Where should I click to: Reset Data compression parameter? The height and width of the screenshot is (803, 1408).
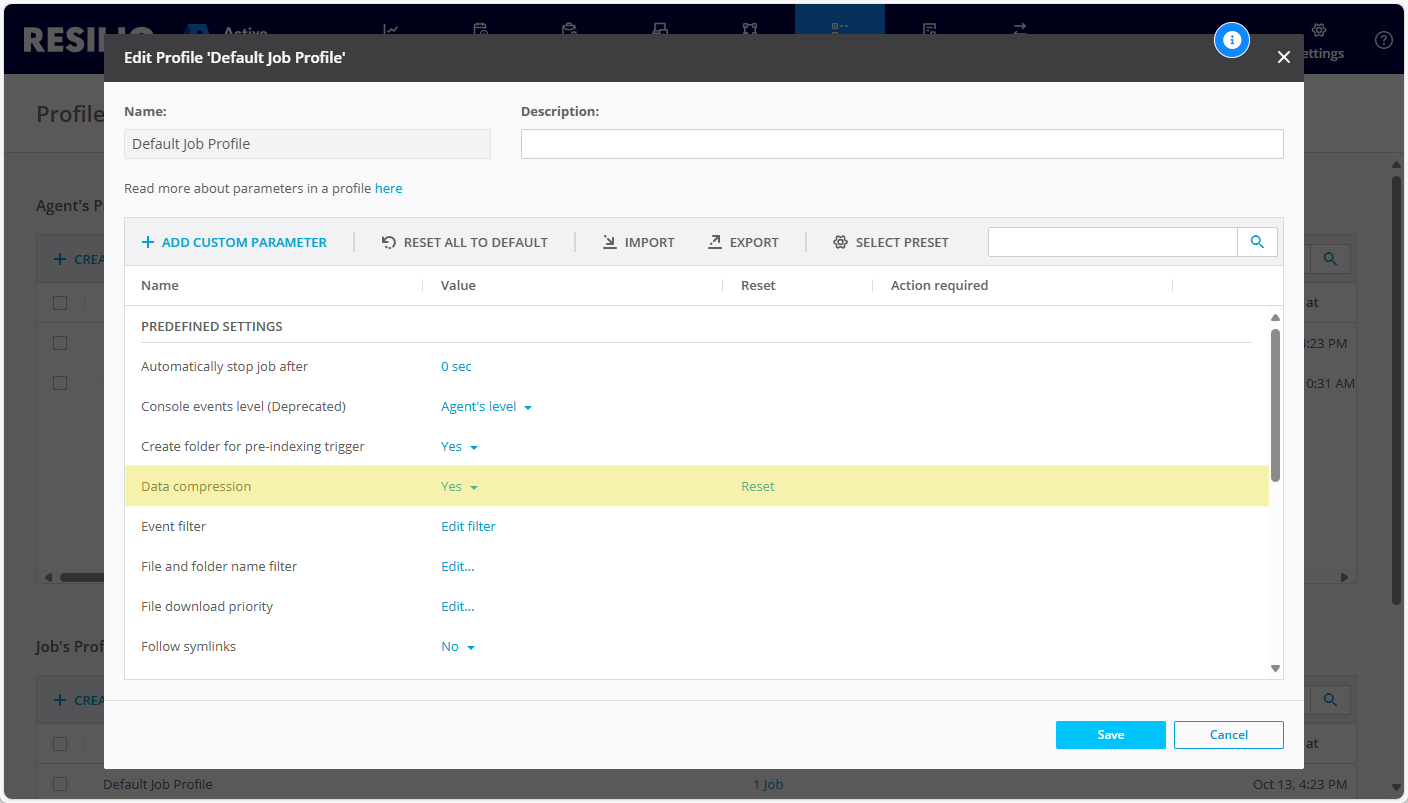point(757,487)
